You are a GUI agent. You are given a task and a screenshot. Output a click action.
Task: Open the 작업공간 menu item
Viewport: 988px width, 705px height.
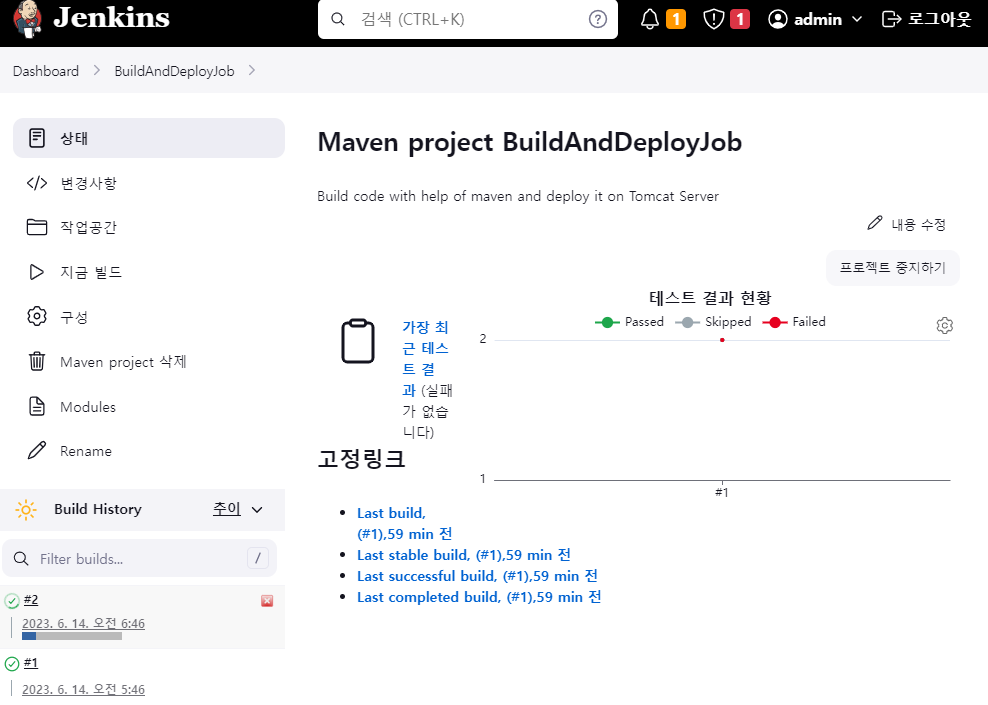[x=149, y=227]
